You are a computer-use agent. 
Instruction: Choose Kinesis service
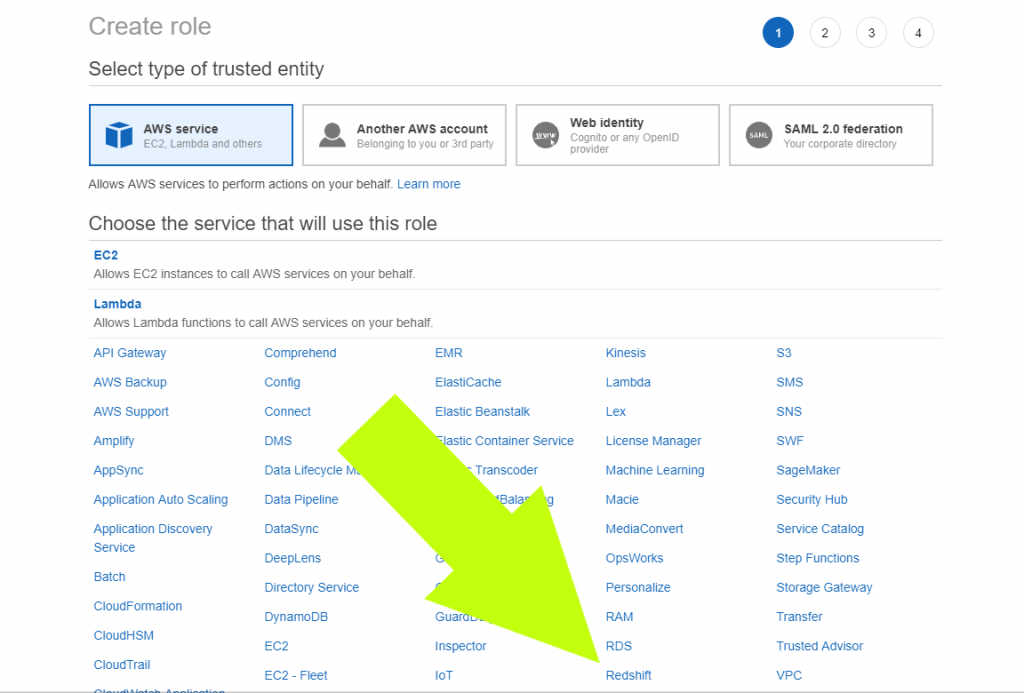click(626, 353)
